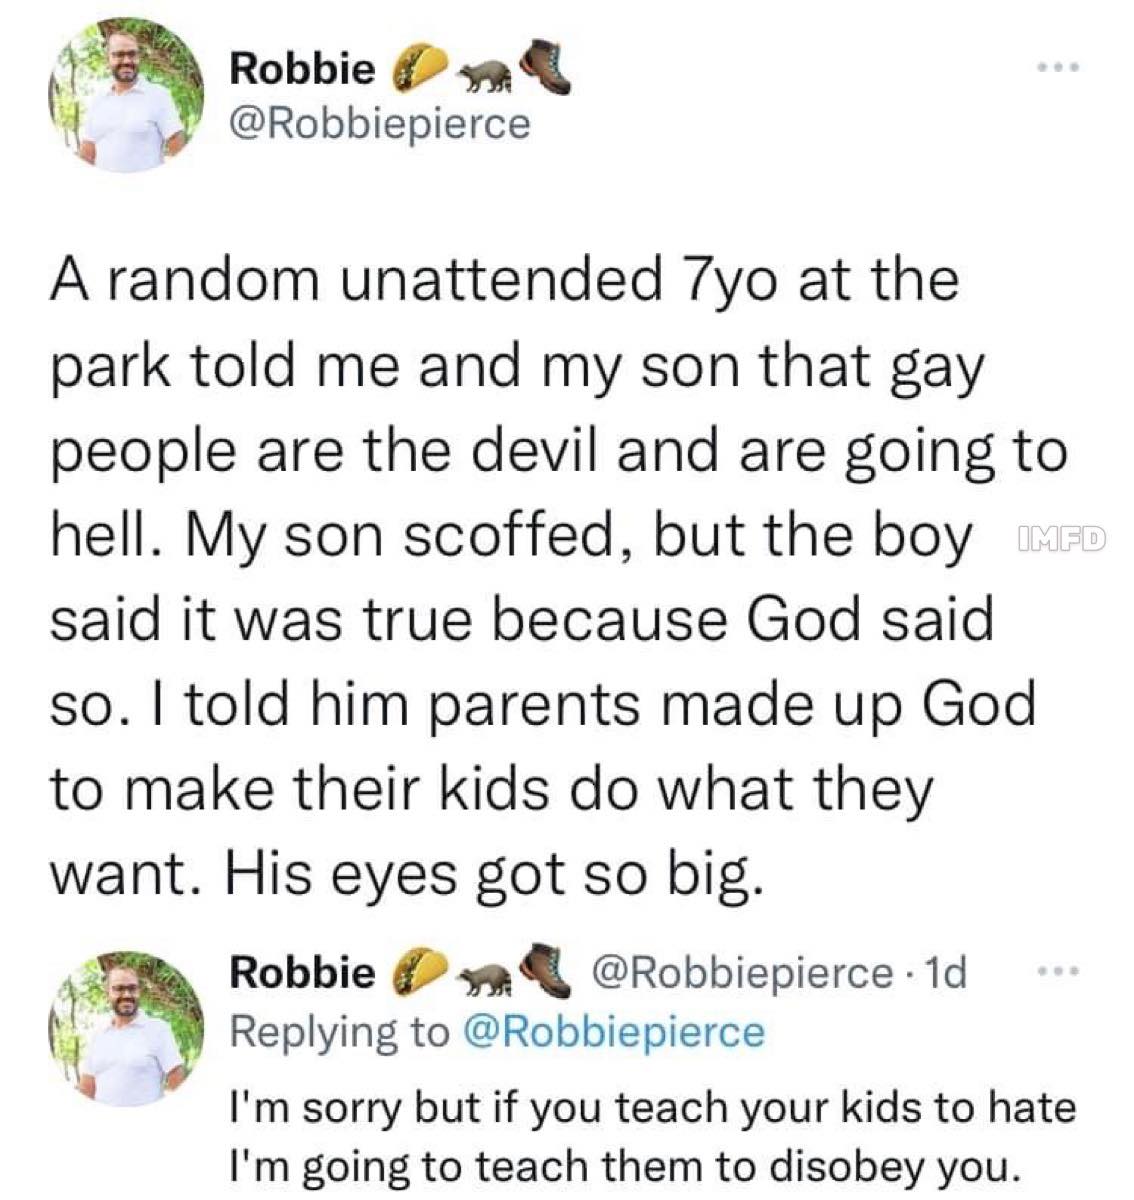Click the raccoon emoji in the reply header
This screenshot has height=1200, width=1134.
pos(482,977)
